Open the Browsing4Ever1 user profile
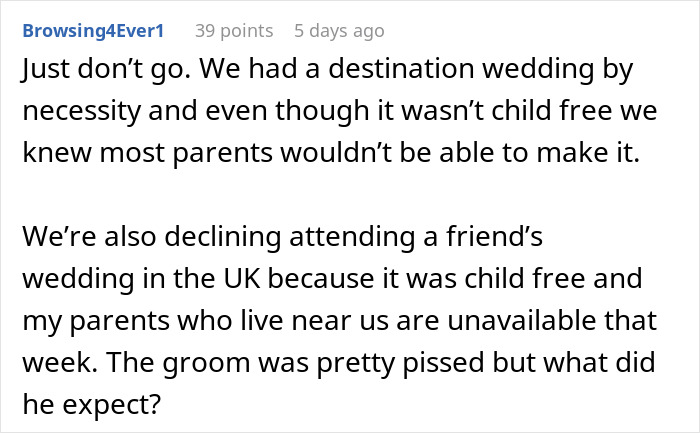Screen dimensions: 700x433 point(95,32)
